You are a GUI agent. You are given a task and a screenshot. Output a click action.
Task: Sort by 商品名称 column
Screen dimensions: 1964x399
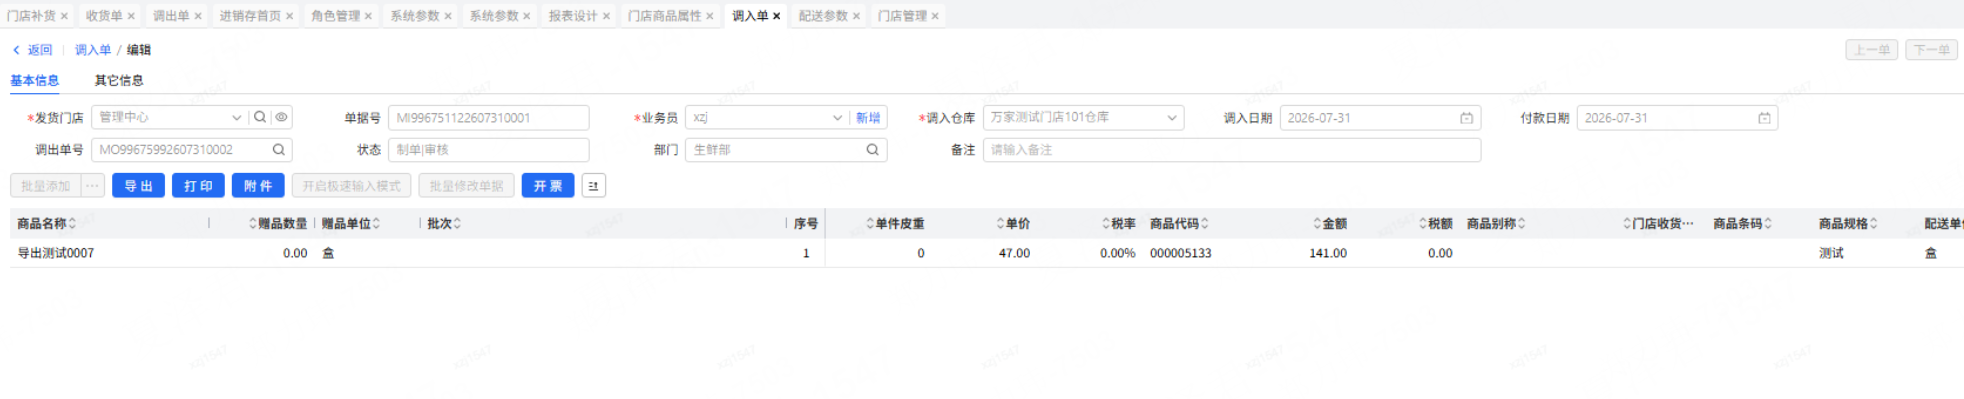72,223
